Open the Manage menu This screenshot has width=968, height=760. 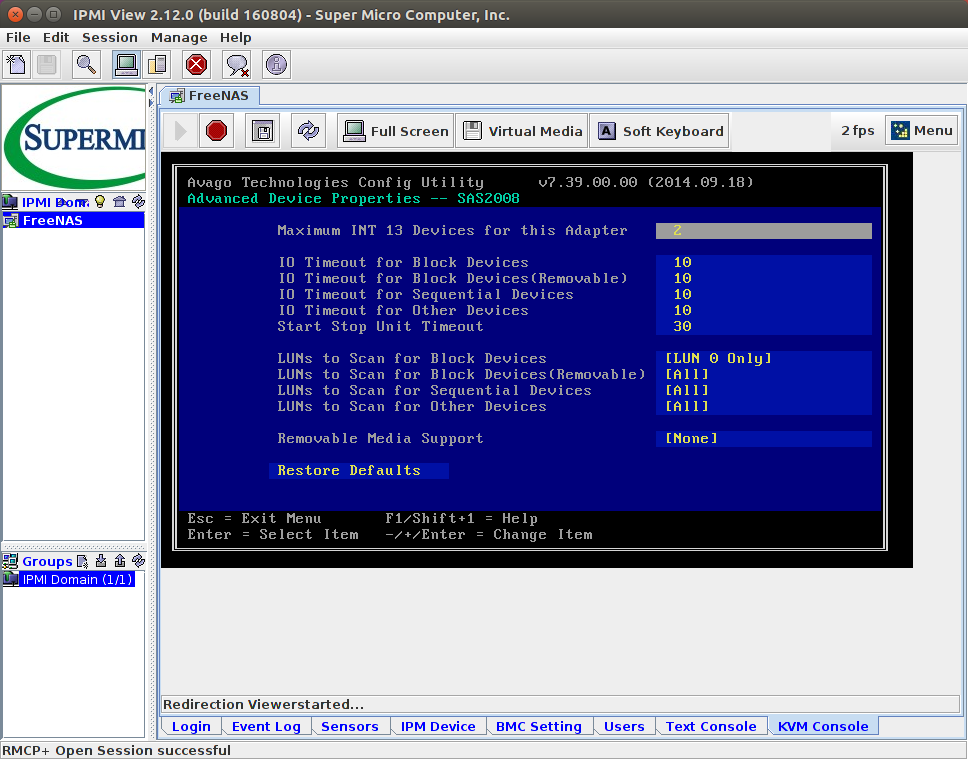(x=179, y=37)
